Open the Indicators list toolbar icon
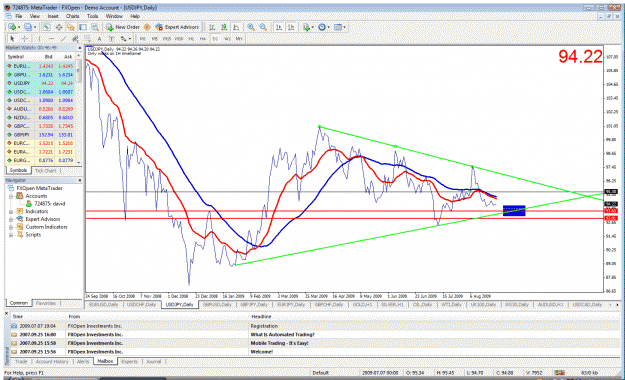This screenshot has height=380, width=625. pos(306,27)
